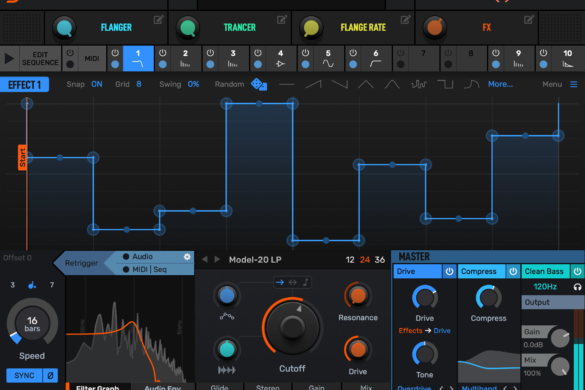Image resolution: width=585 pixels, height=390 pixels.
Task: Click the Retrigger Audio settings gear
Action: coord(187,257)
